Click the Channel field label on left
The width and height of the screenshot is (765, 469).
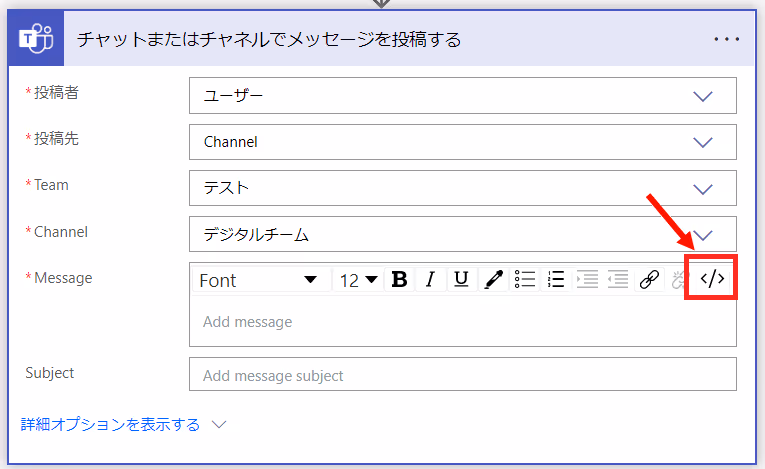pyautogui.click(x=60, y=232)
